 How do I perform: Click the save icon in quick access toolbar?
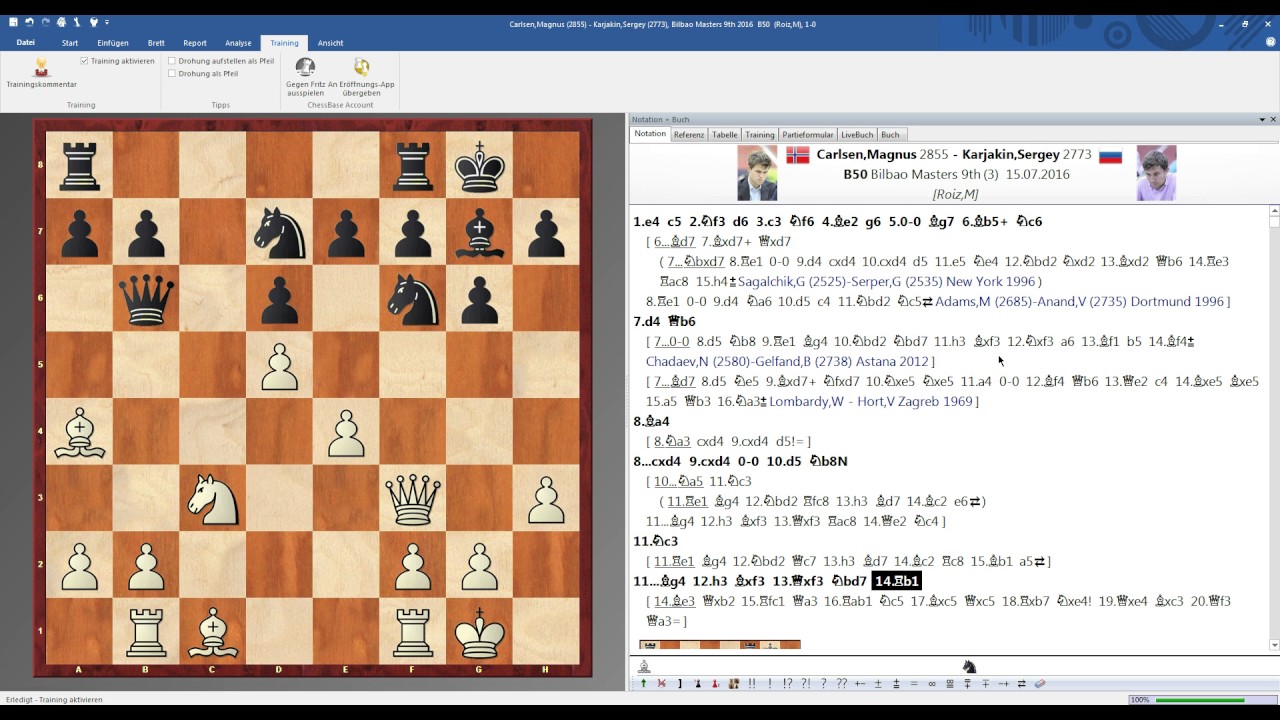tap(13, 22)
